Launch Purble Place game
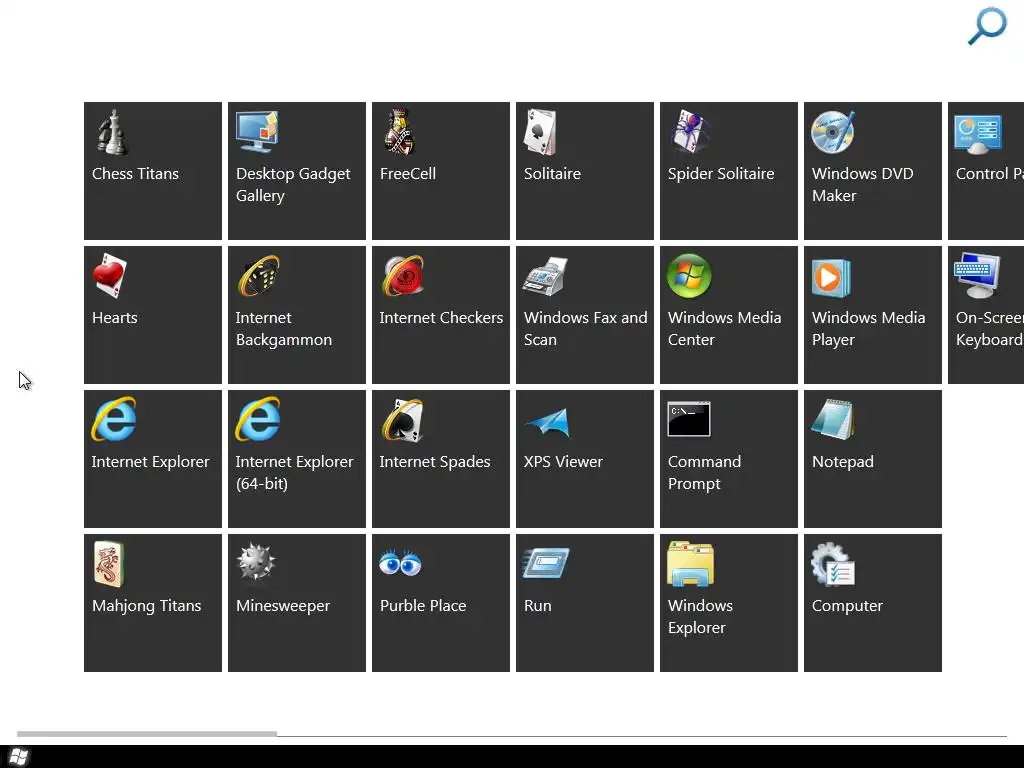Image resolution: width=1024 pixels, height=768 pixels. tap(441, 603)
